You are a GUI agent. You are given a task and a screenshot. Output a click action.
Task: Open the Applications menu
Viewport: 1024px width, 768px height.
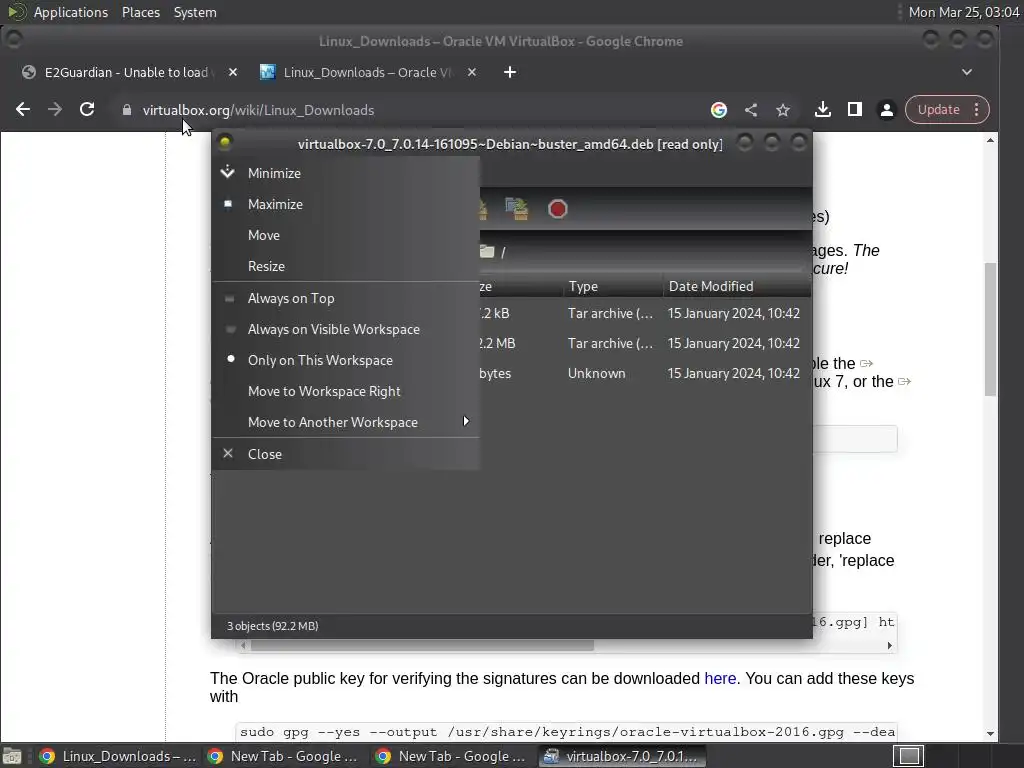tap(71, 12)
